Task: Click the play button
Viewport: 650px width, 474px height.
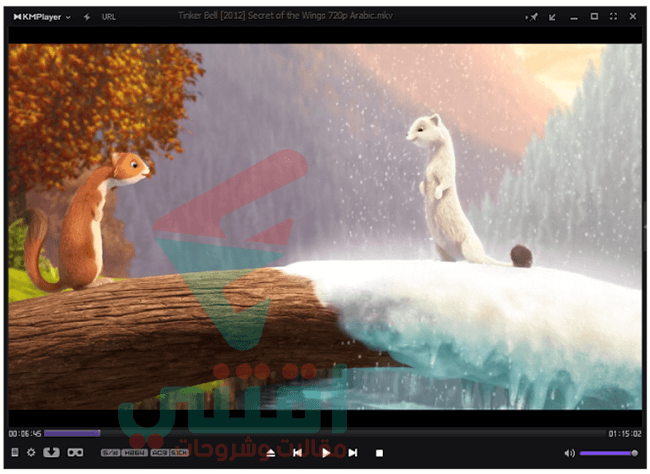Action: pyautogui.click(x=326, y=453)
